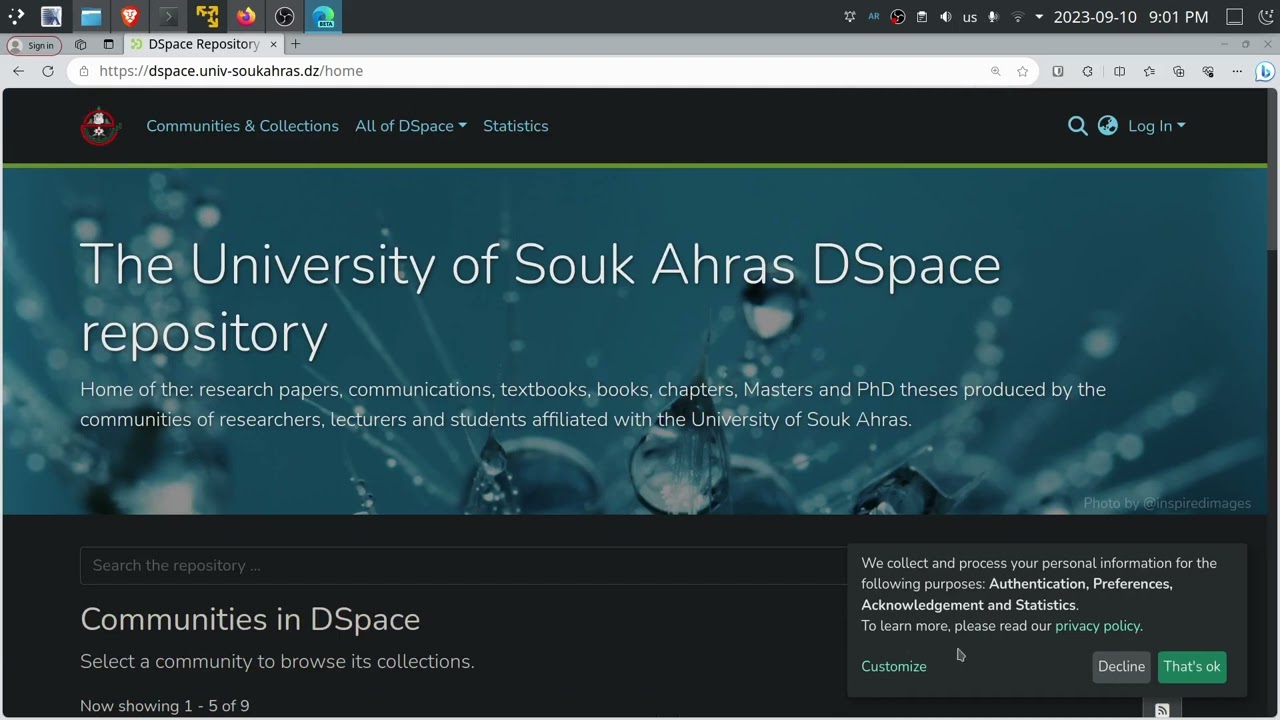The image size is (1280, 720).
Task: Open Communities & Collections menu item
Action: coord(242,126)
